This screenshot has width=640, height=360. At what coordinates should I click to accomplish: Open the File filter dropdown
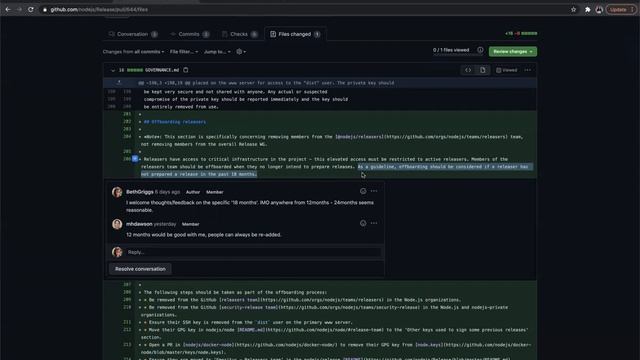184,52
